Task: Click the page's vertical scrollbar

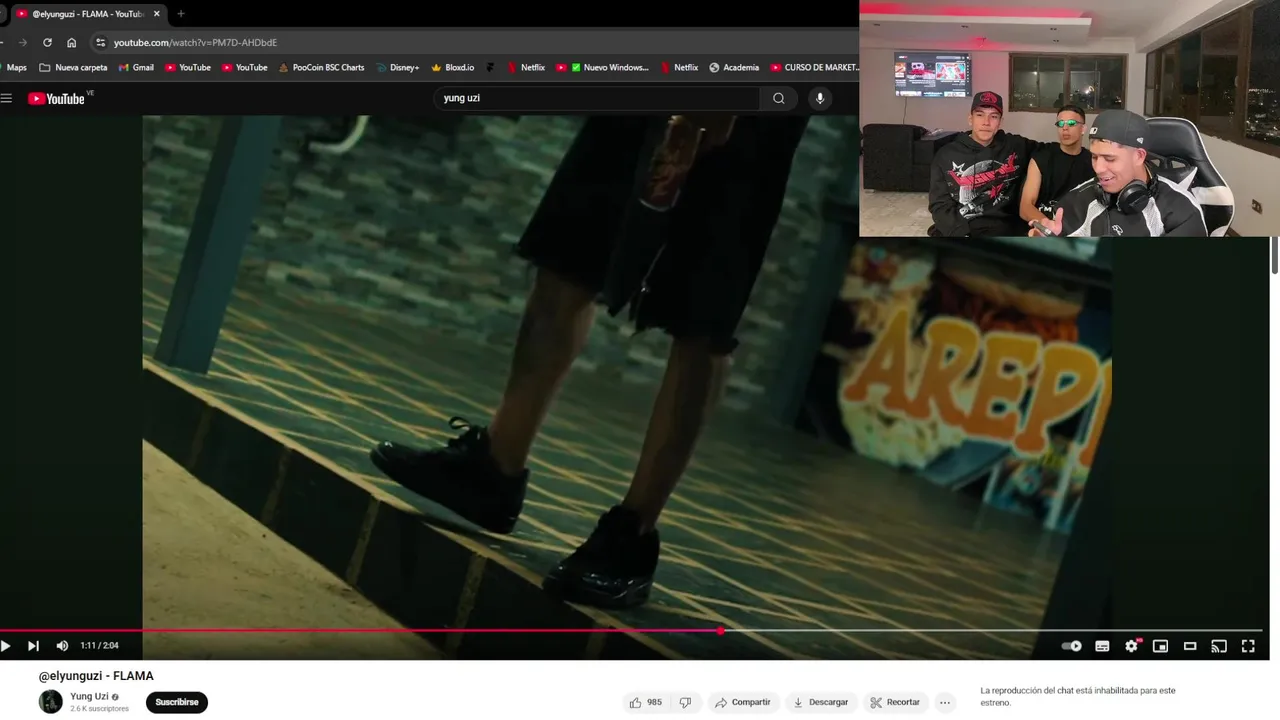Action: point(1275,255)
